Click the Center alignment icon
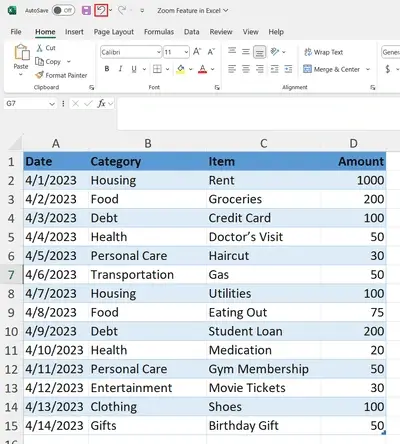The image size is (400, 444). click(246, 69)
